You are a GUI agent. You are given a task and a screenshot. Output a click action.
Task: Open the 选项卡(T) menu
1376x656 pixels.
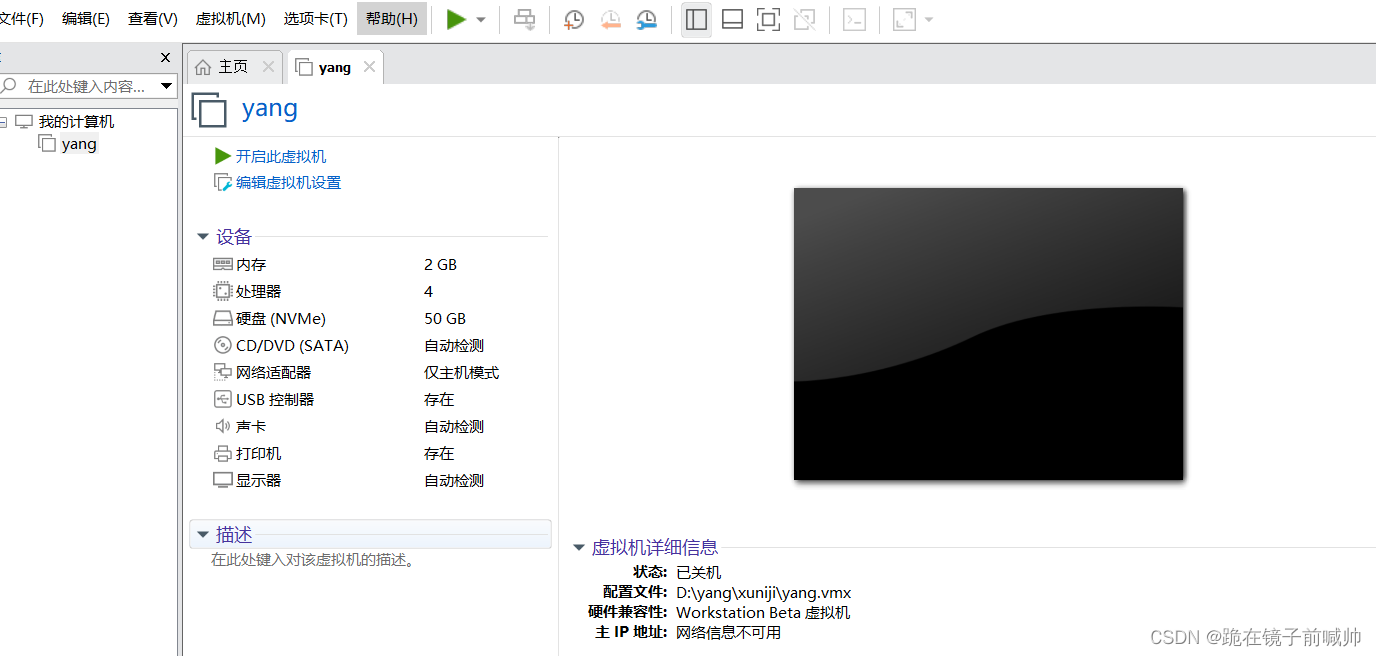point(316,19)
